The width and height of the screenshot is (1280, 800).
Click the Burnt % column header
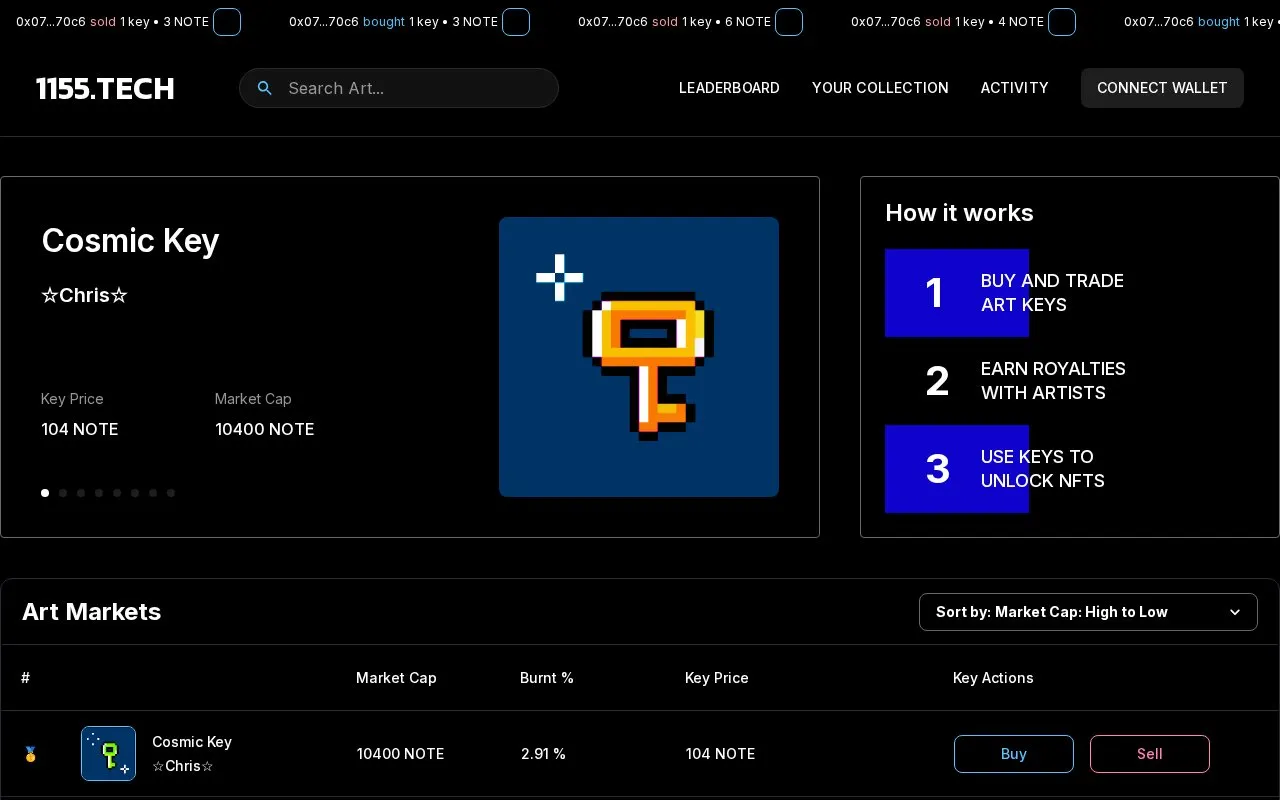547,678
